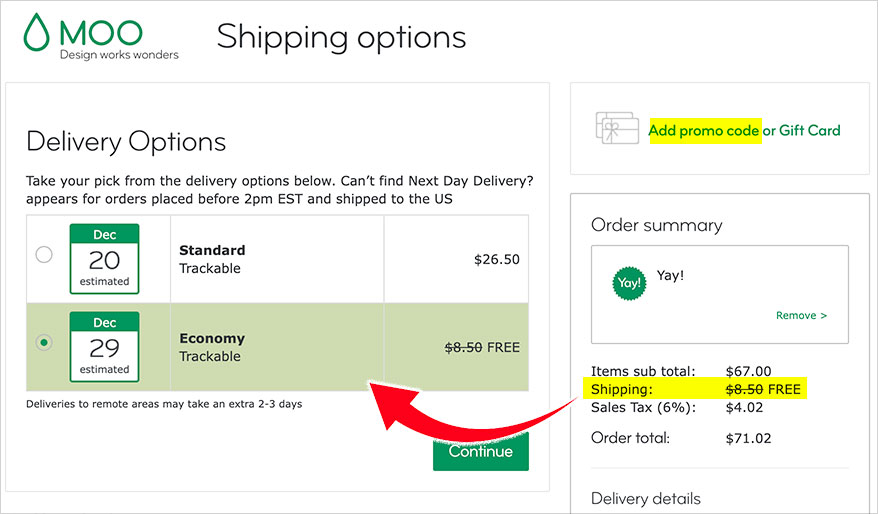Click the Delivery details heading
The image size is (878, 514).
coord(646,498)
